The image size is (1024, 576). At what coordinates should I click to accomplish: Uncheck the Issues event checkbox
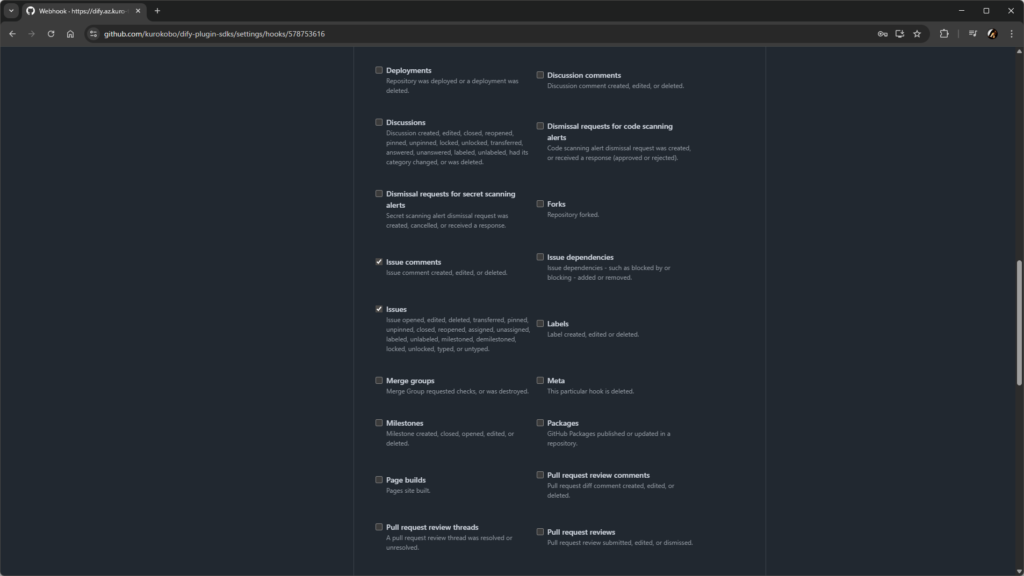point(379,309)
